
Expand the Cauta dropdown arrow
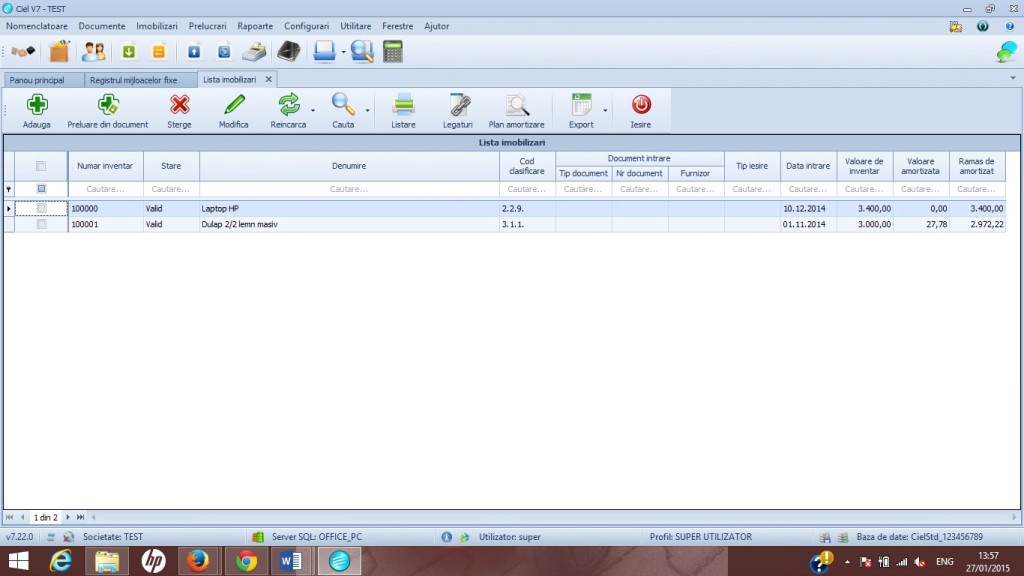(368, 110)
